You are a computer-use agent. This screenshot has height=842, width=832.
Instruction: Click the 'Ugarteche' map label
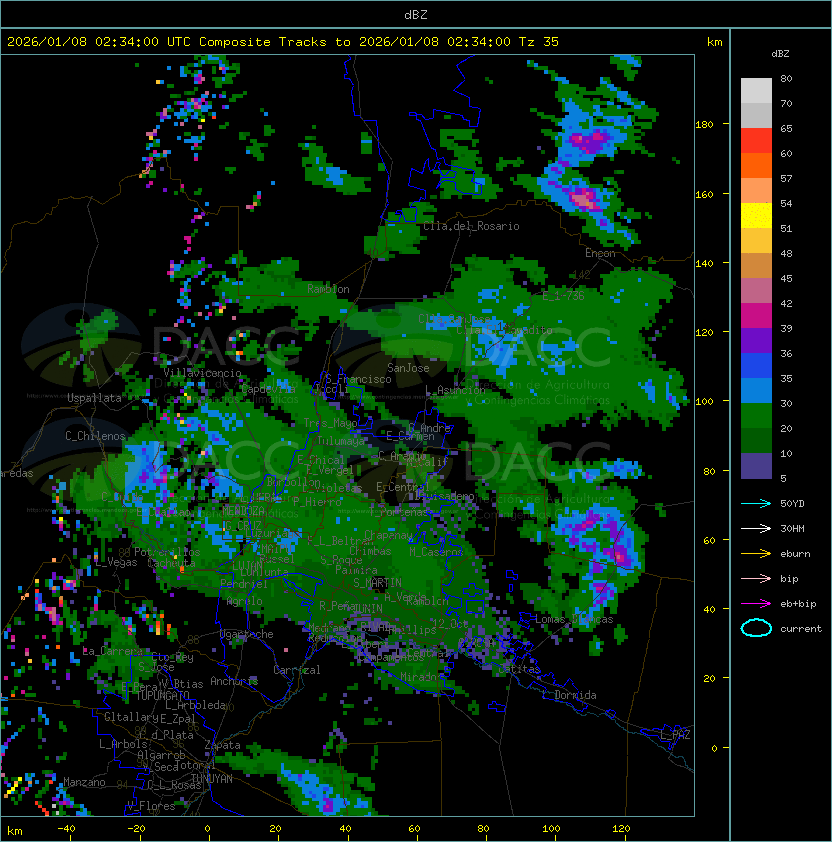tap(247, 634)
